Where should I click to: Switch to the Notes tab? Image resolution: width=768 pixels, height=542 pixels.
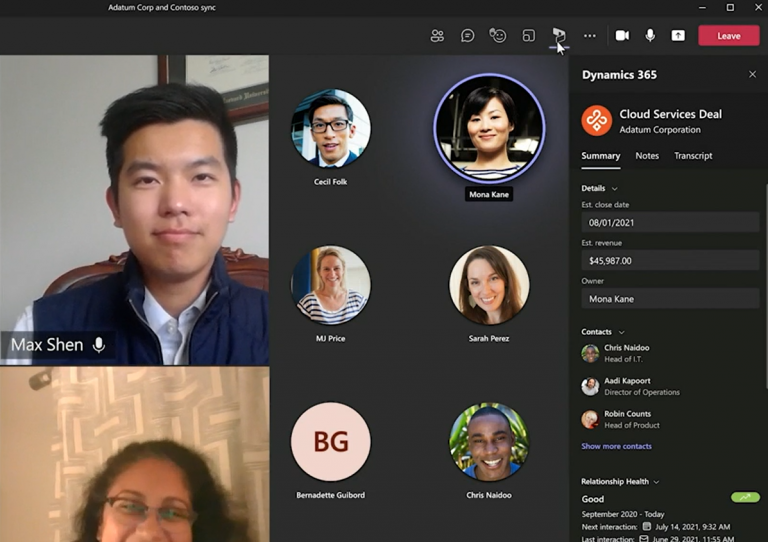click(647, 156)
